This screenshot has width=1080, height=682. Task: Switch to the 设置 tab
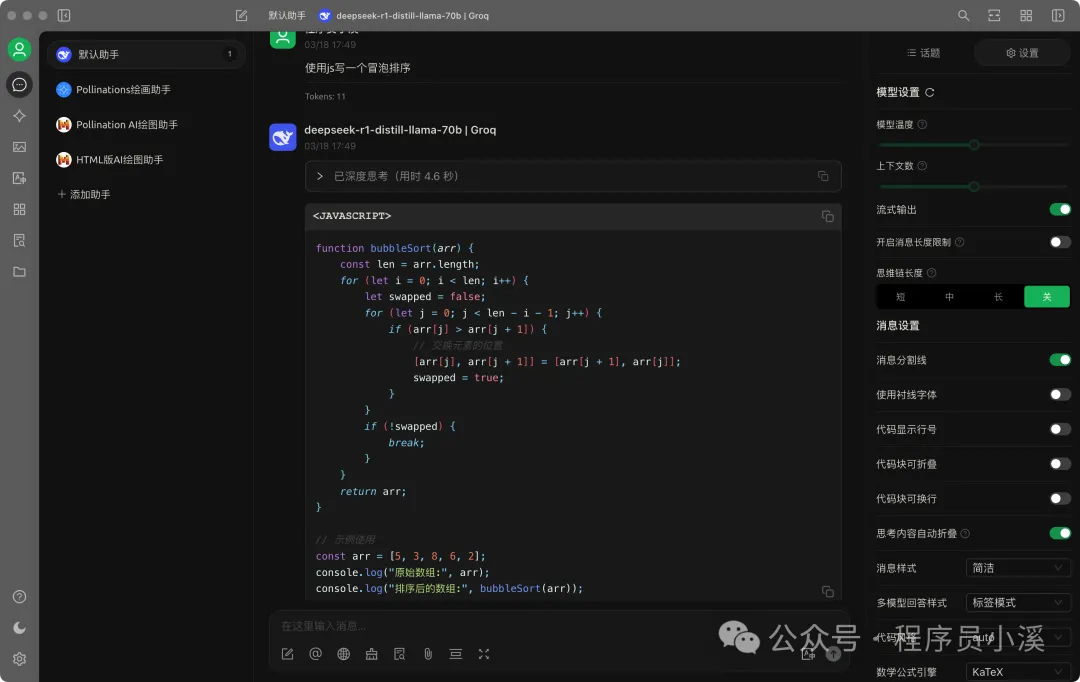1022,53
